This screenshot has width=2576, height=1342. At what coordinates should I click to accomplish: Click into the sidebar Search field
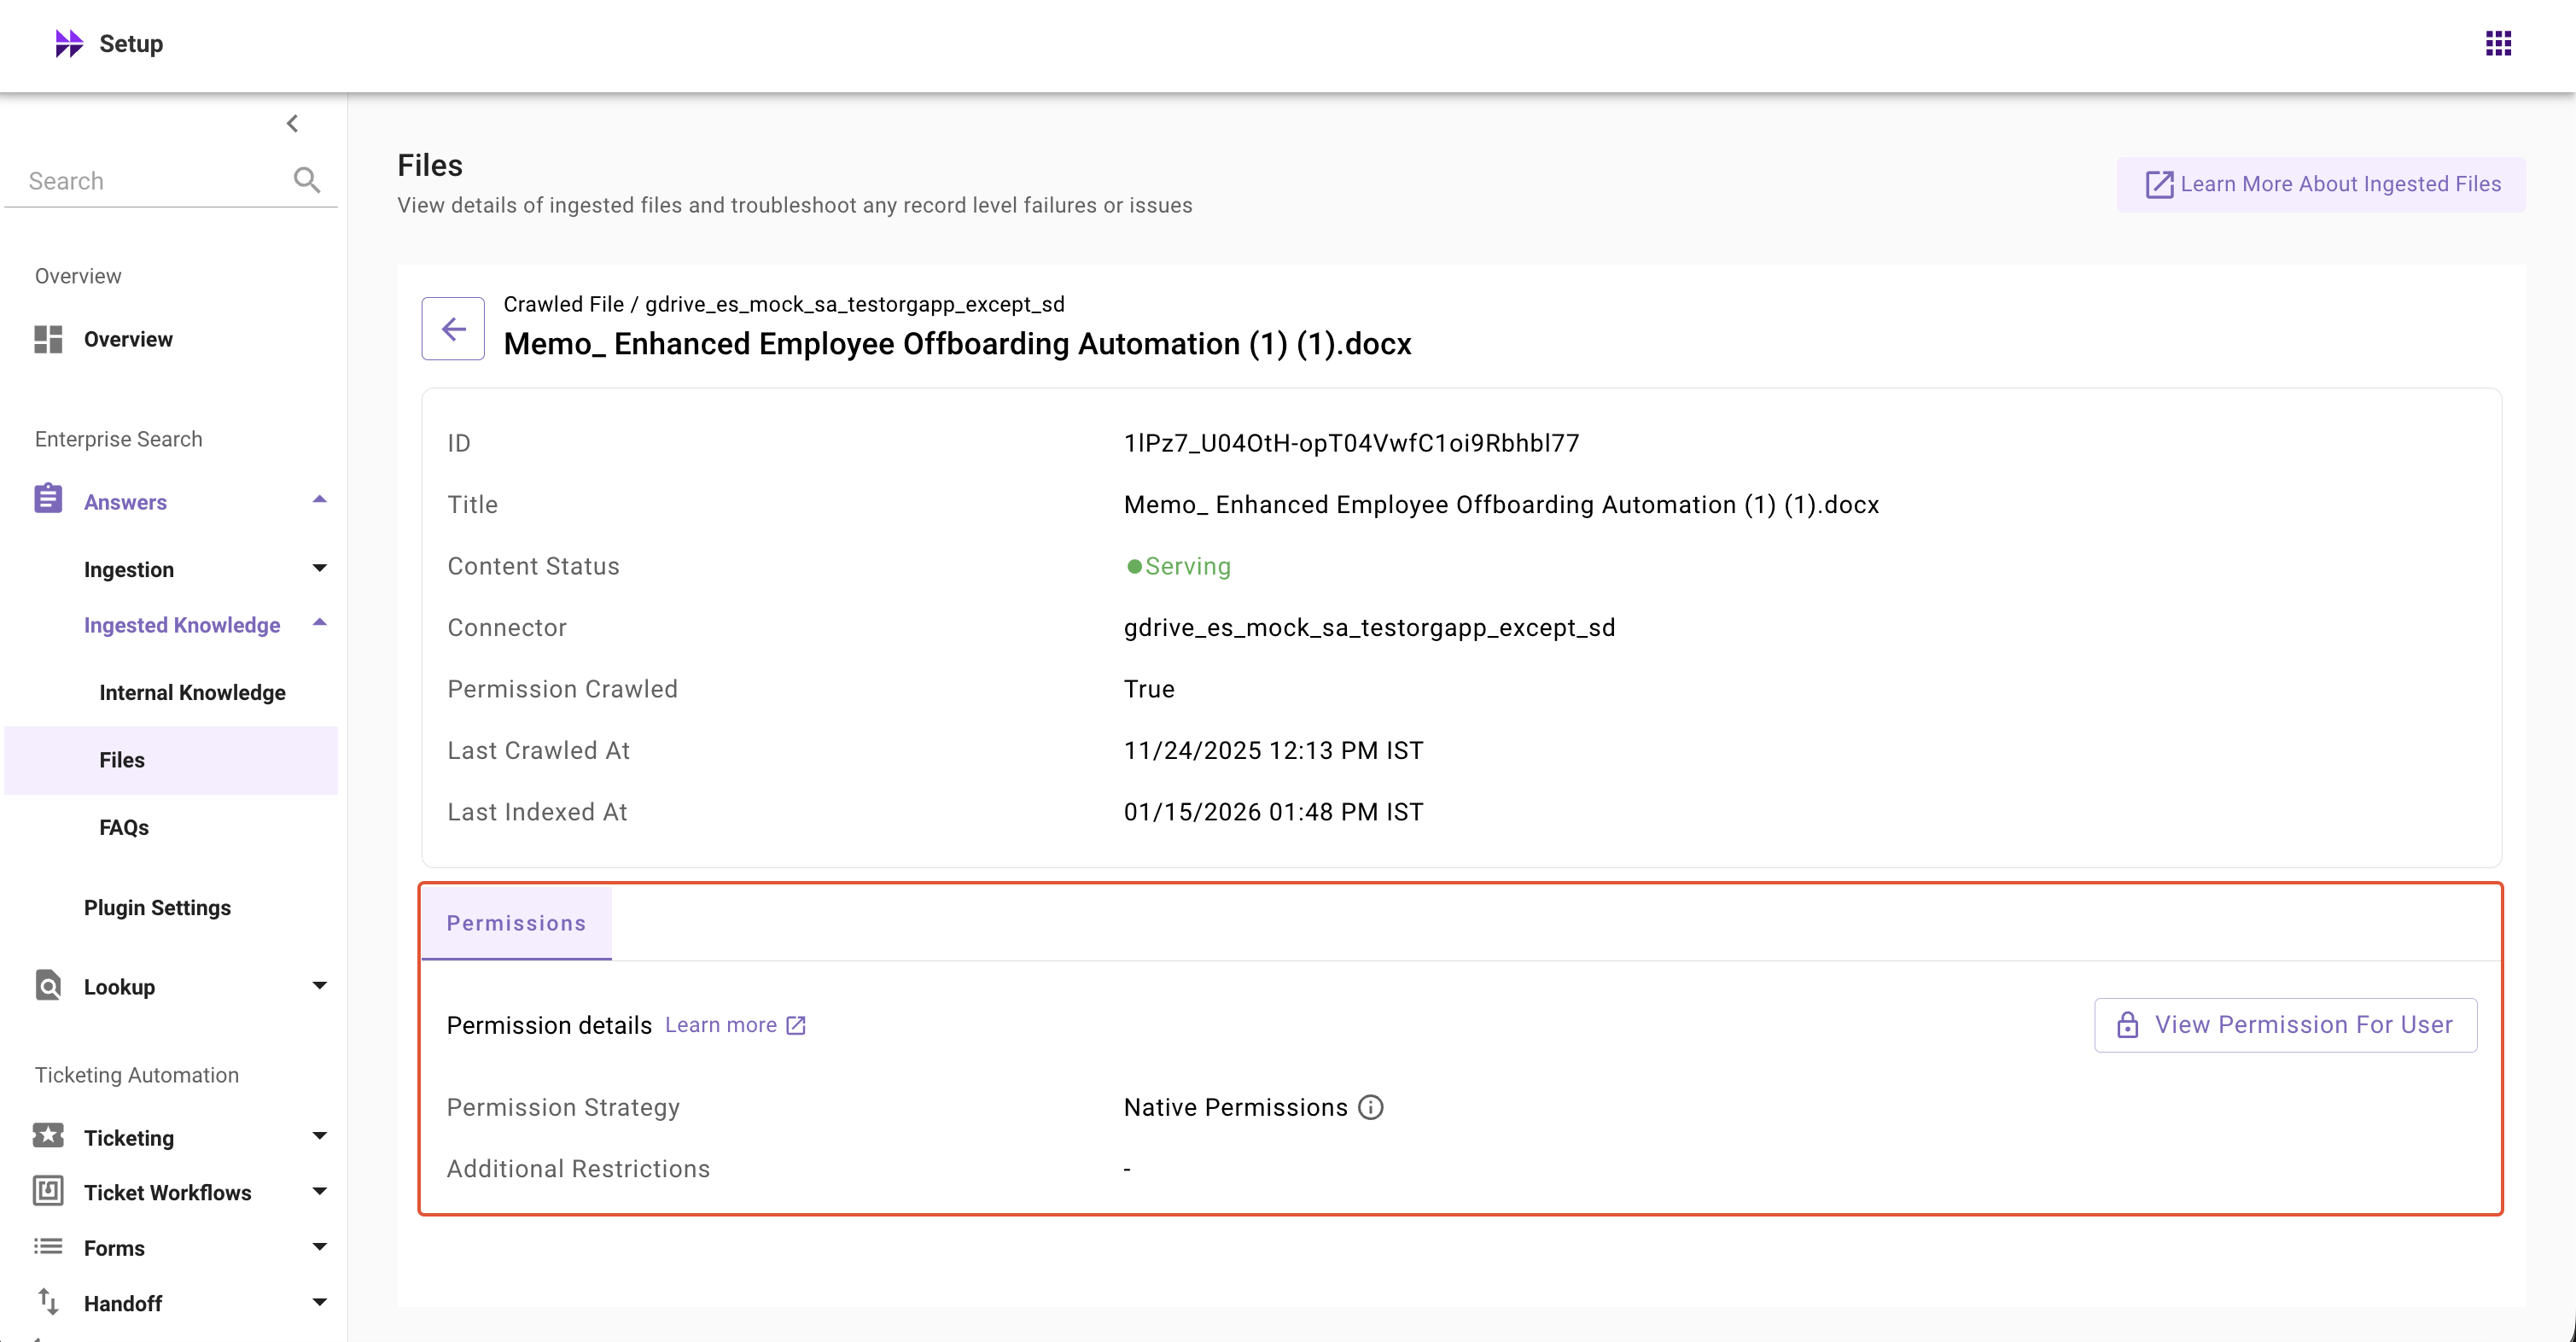tap(150, 181)
